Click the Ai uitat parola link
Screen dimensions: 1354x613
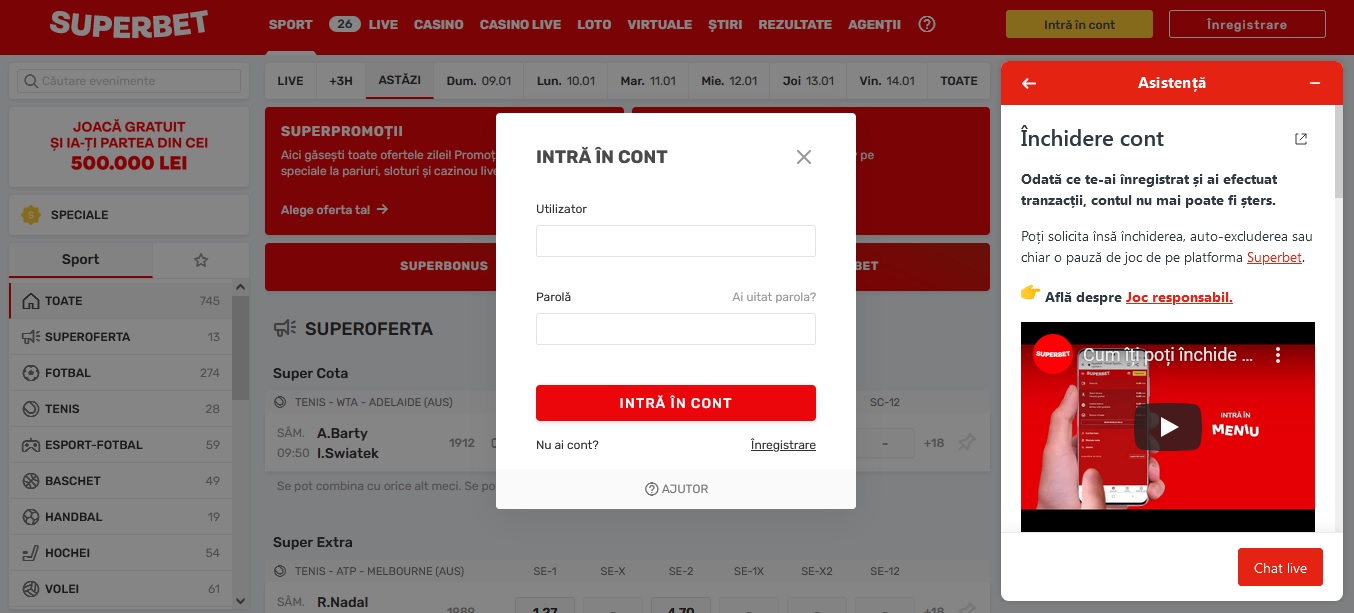(x=774, y=297)
